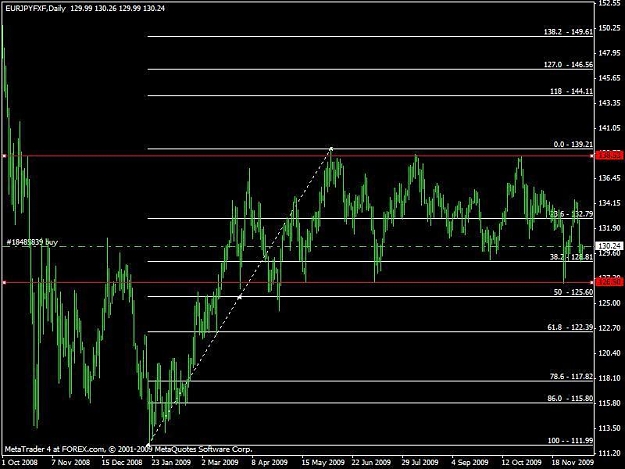
Task: Click left handle of lower red horizontal line
Action: (4, 283)
